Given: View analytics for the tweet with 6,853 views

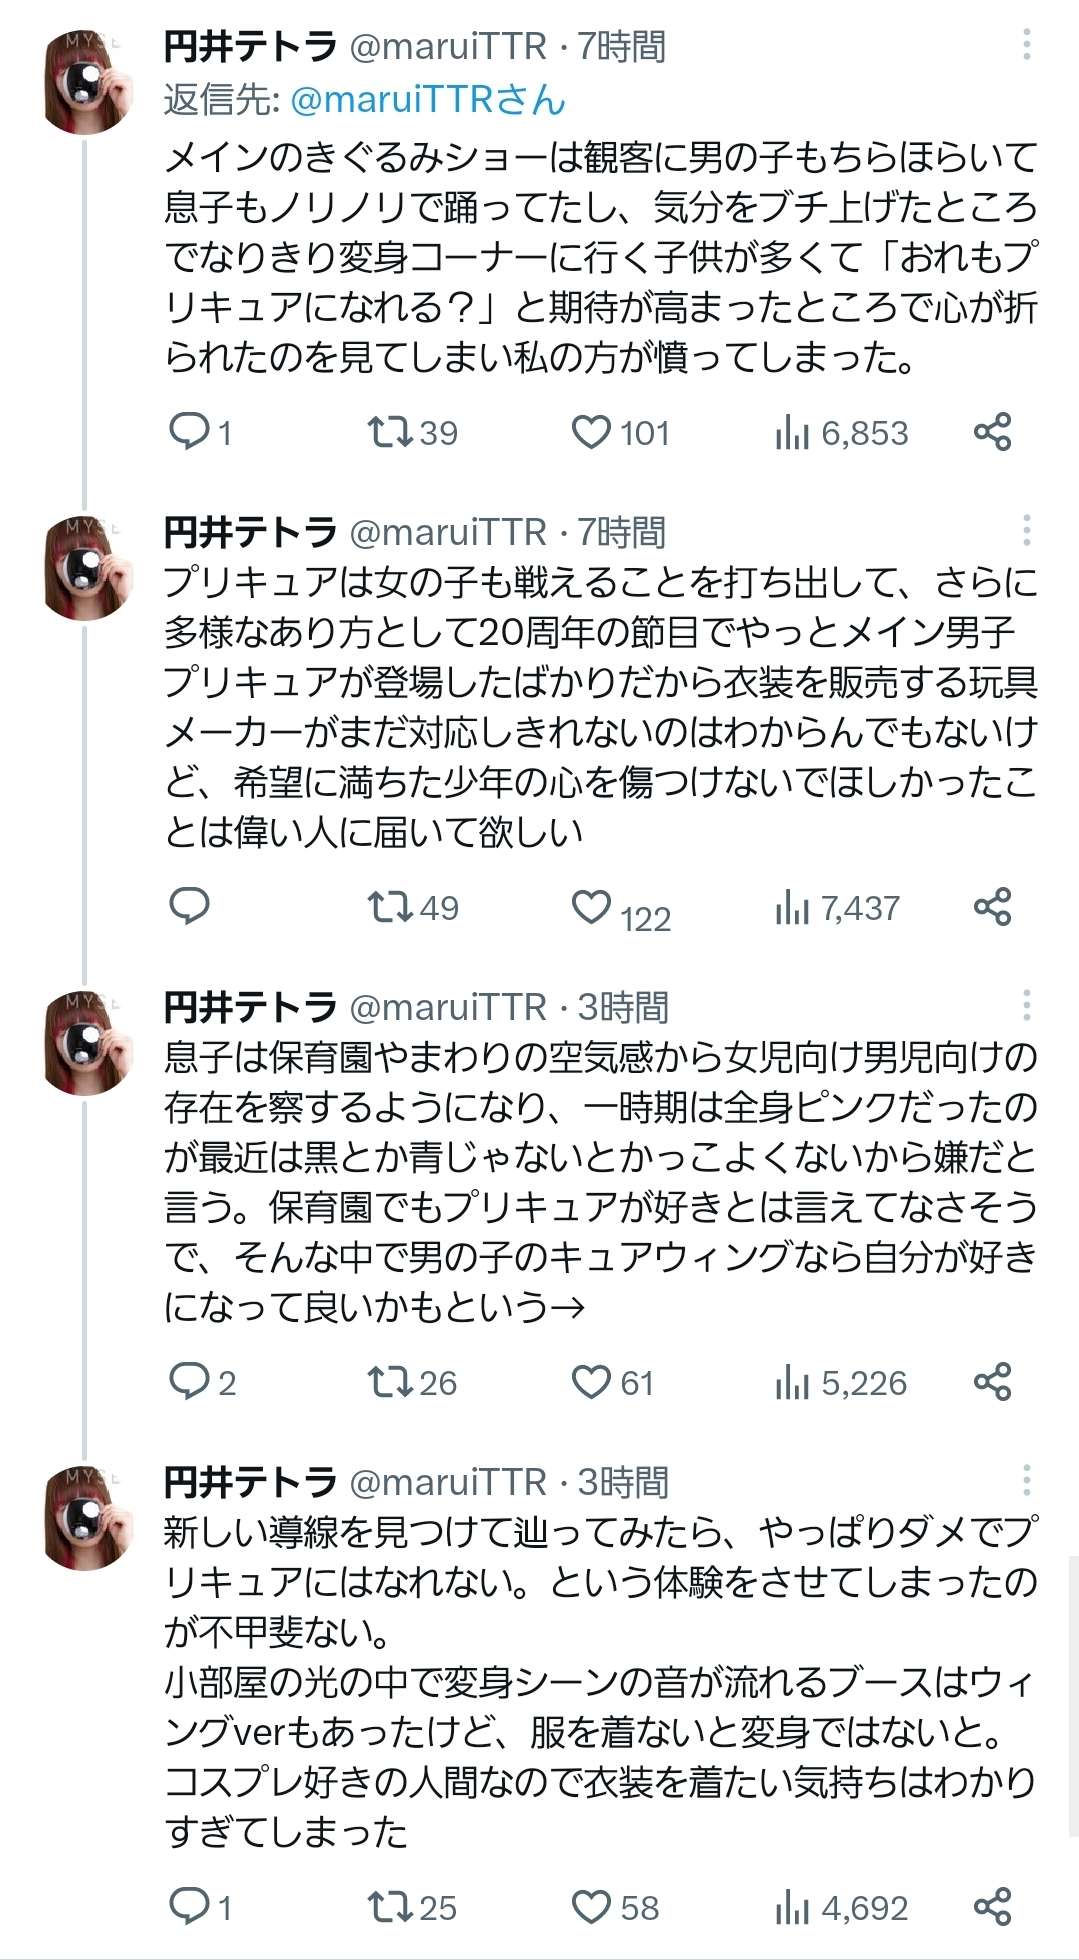Looking at the screenshot, I should [x=792, y=433].
